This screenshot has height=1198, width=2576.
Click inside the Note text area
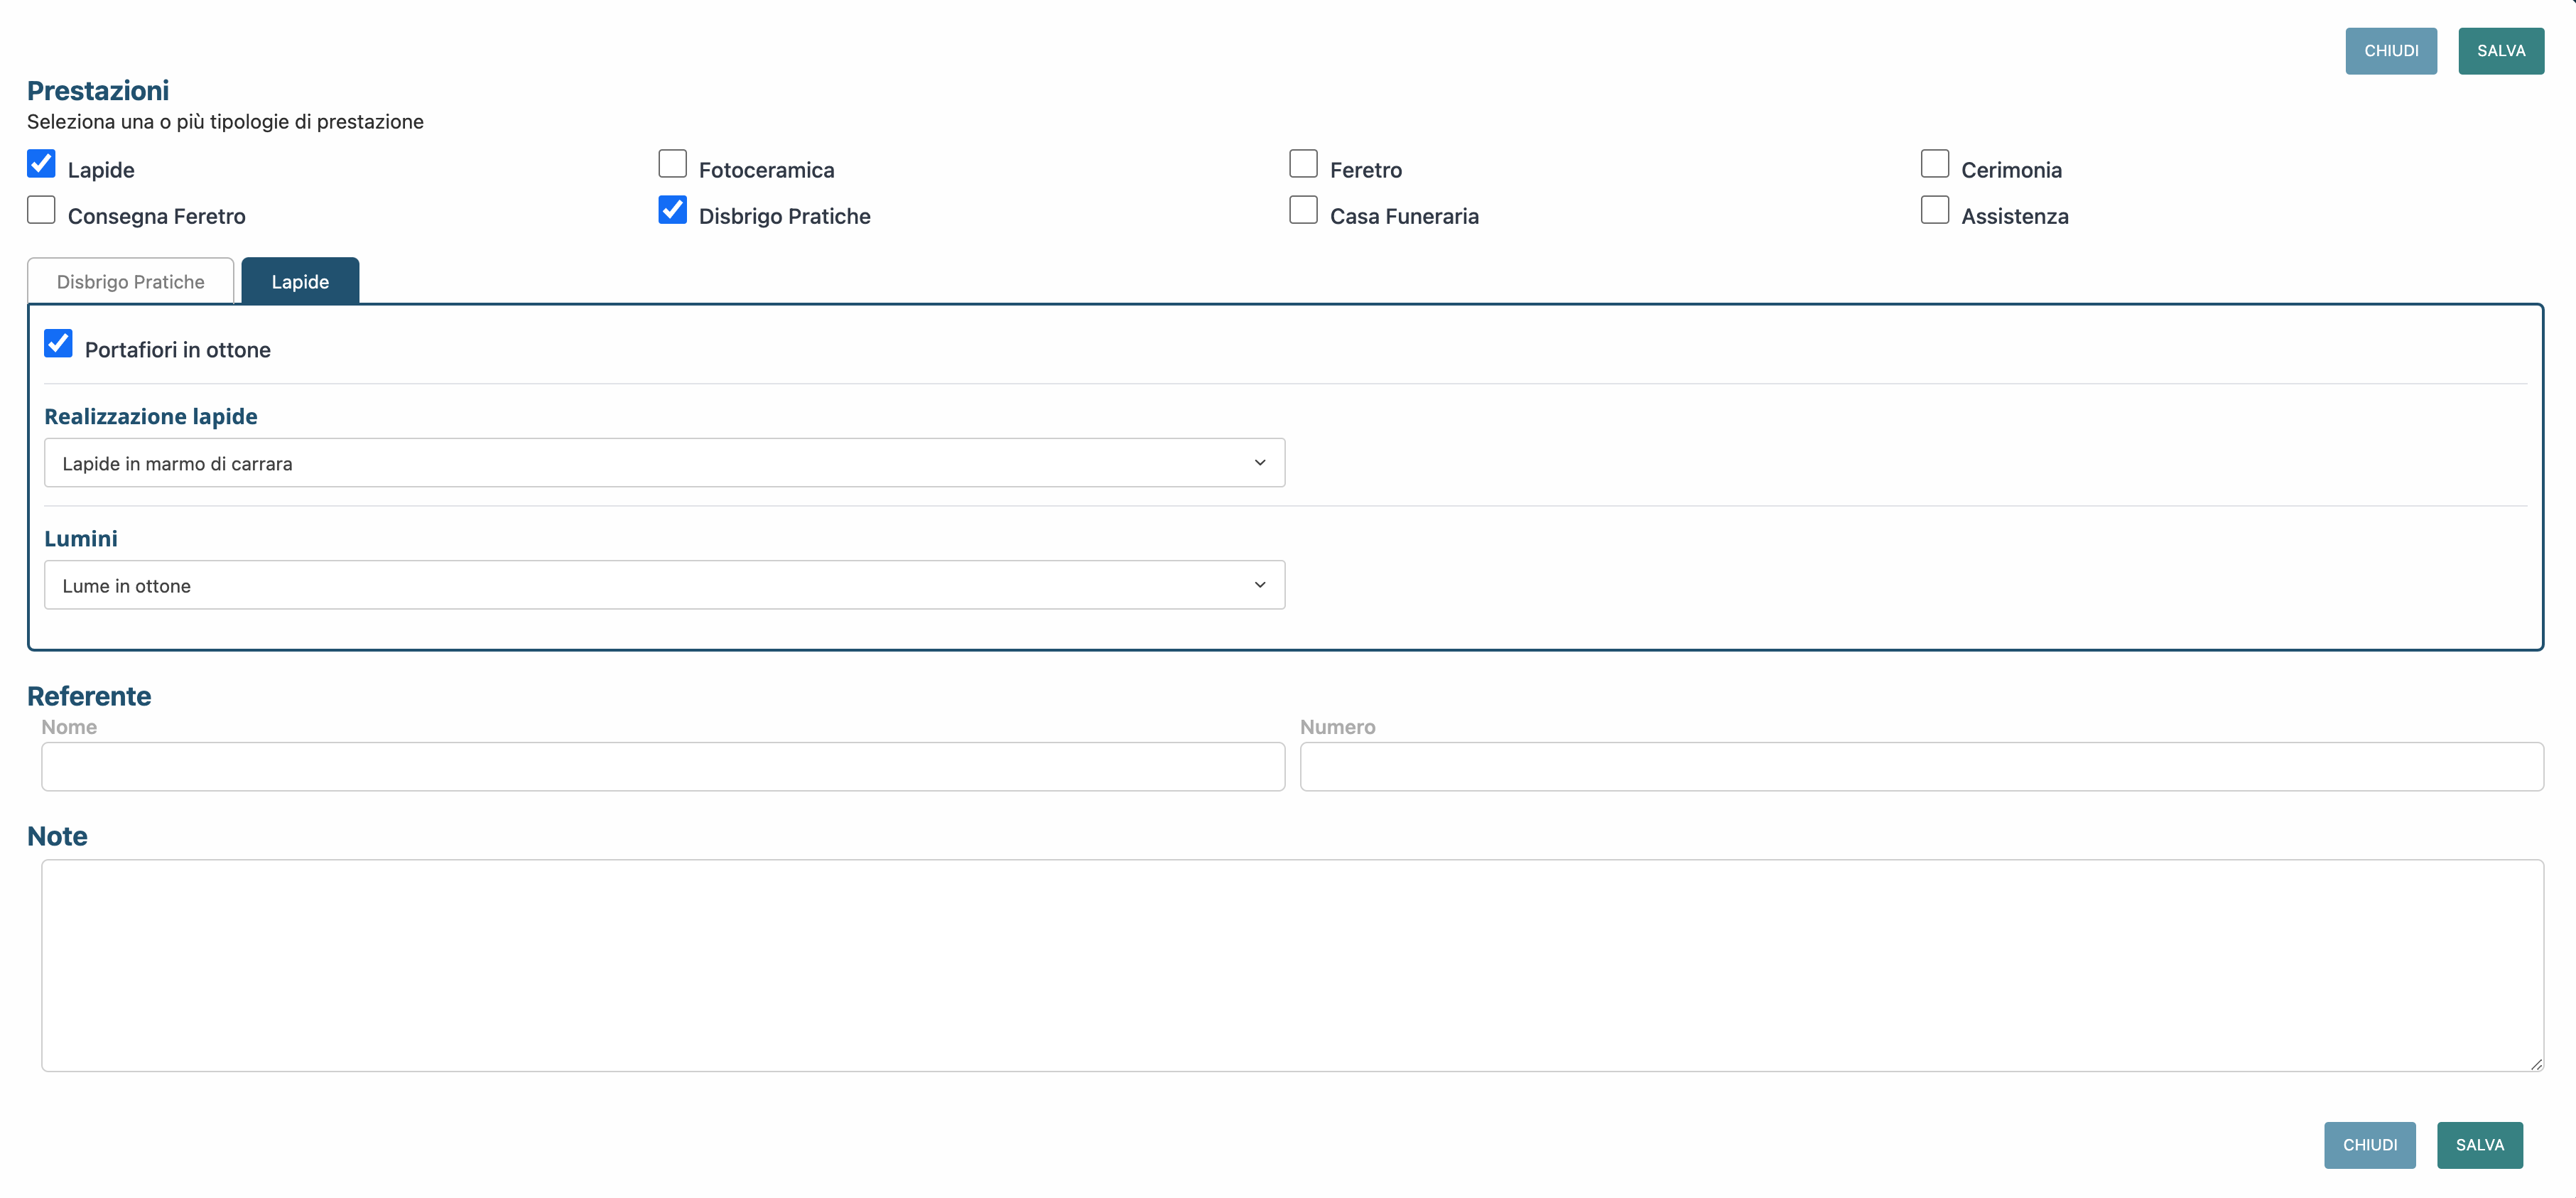[x=1291, y=965]
